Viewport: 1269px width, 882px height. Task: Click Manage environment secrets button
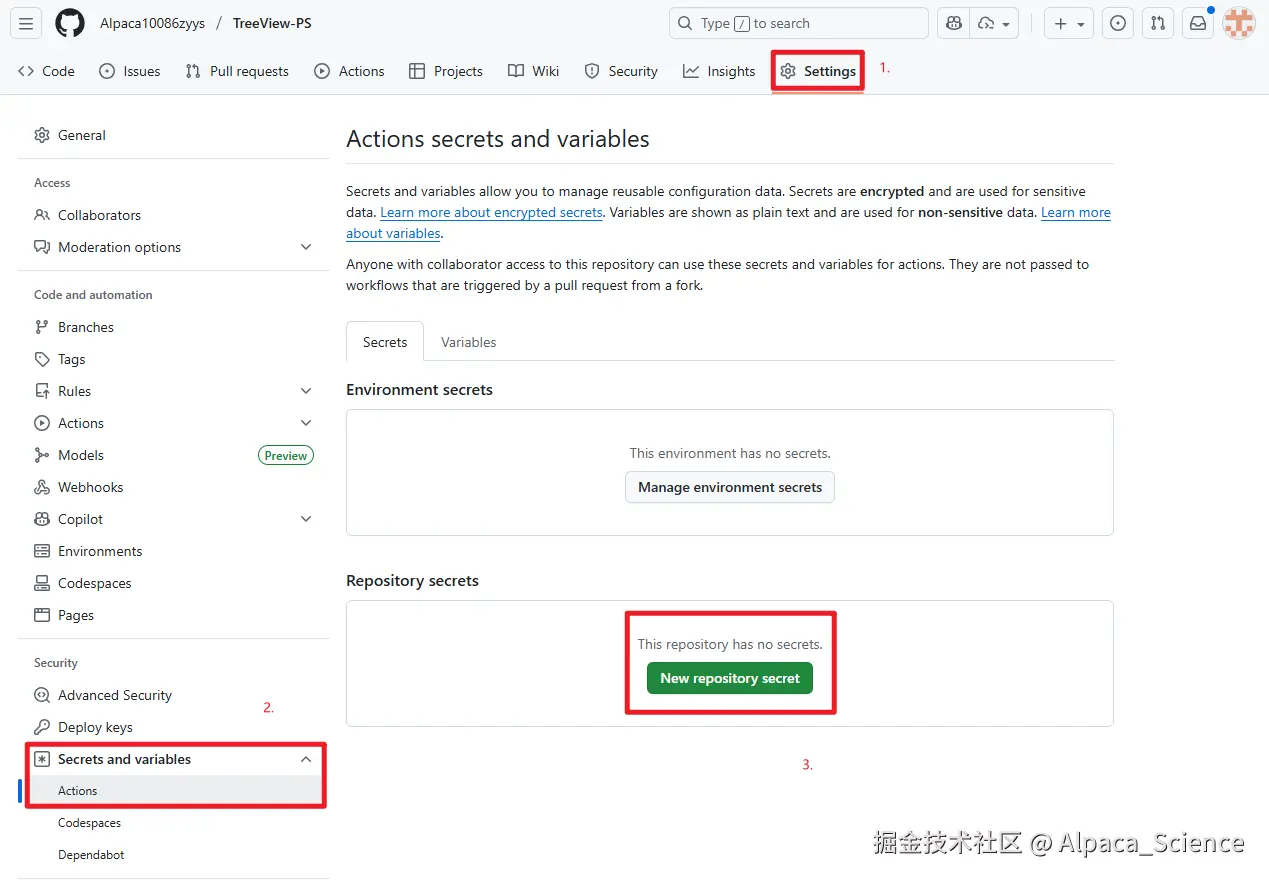[730, 487]
